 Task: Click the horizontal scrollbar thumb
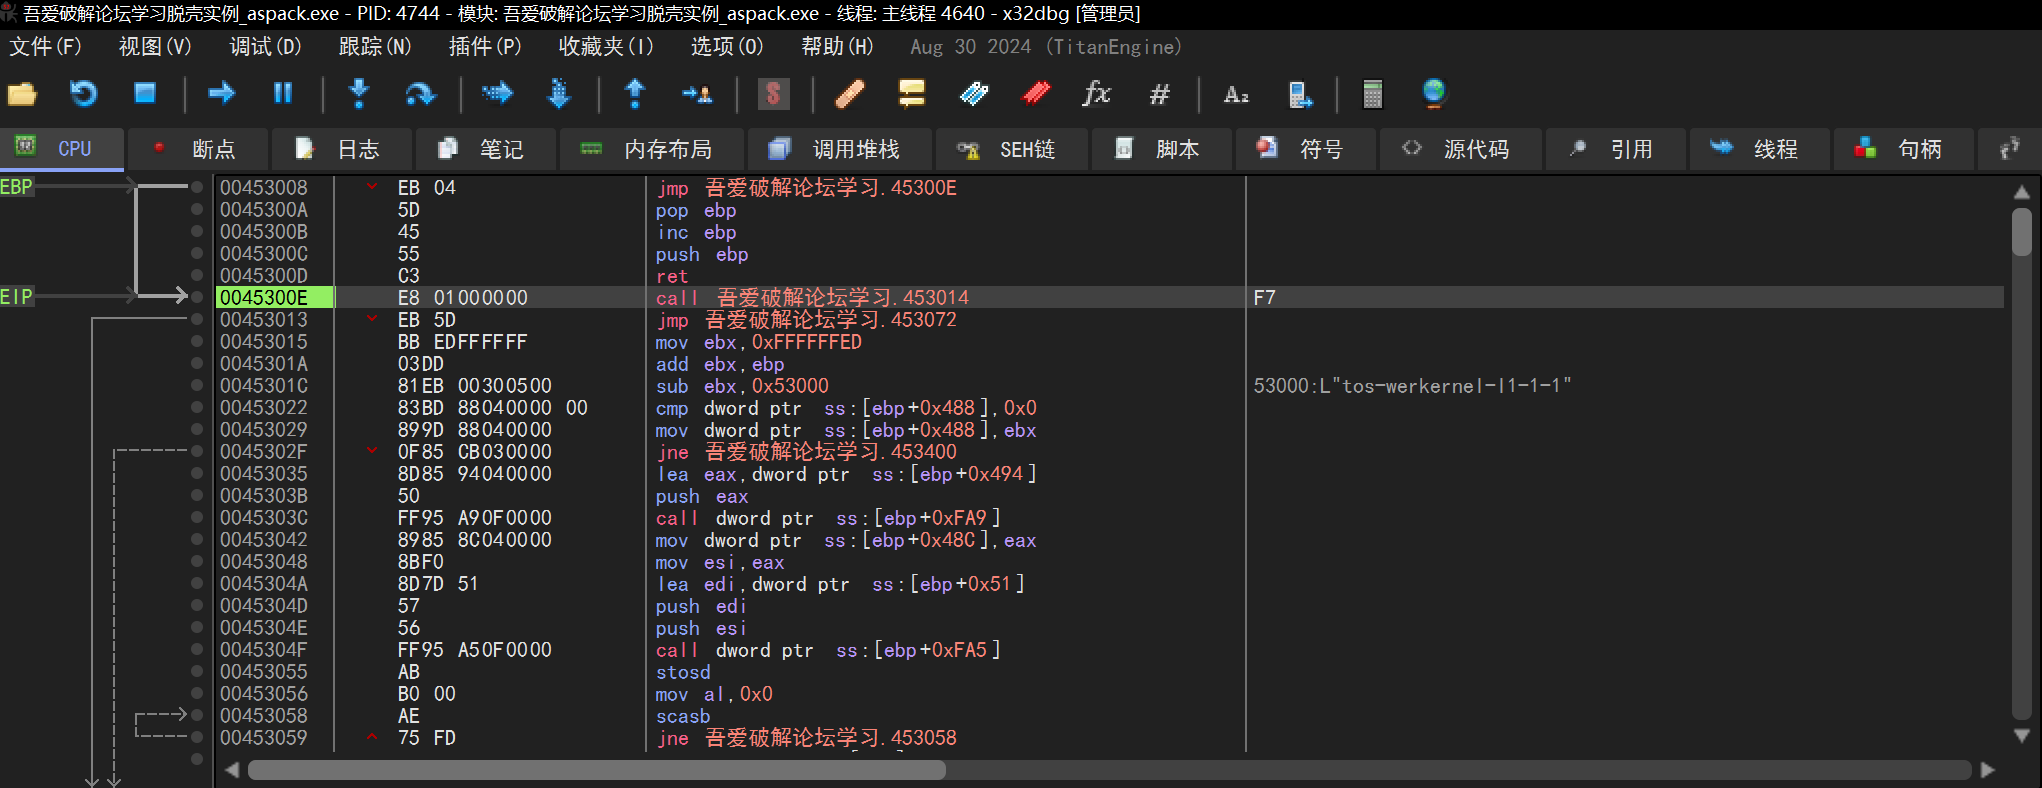596,770
